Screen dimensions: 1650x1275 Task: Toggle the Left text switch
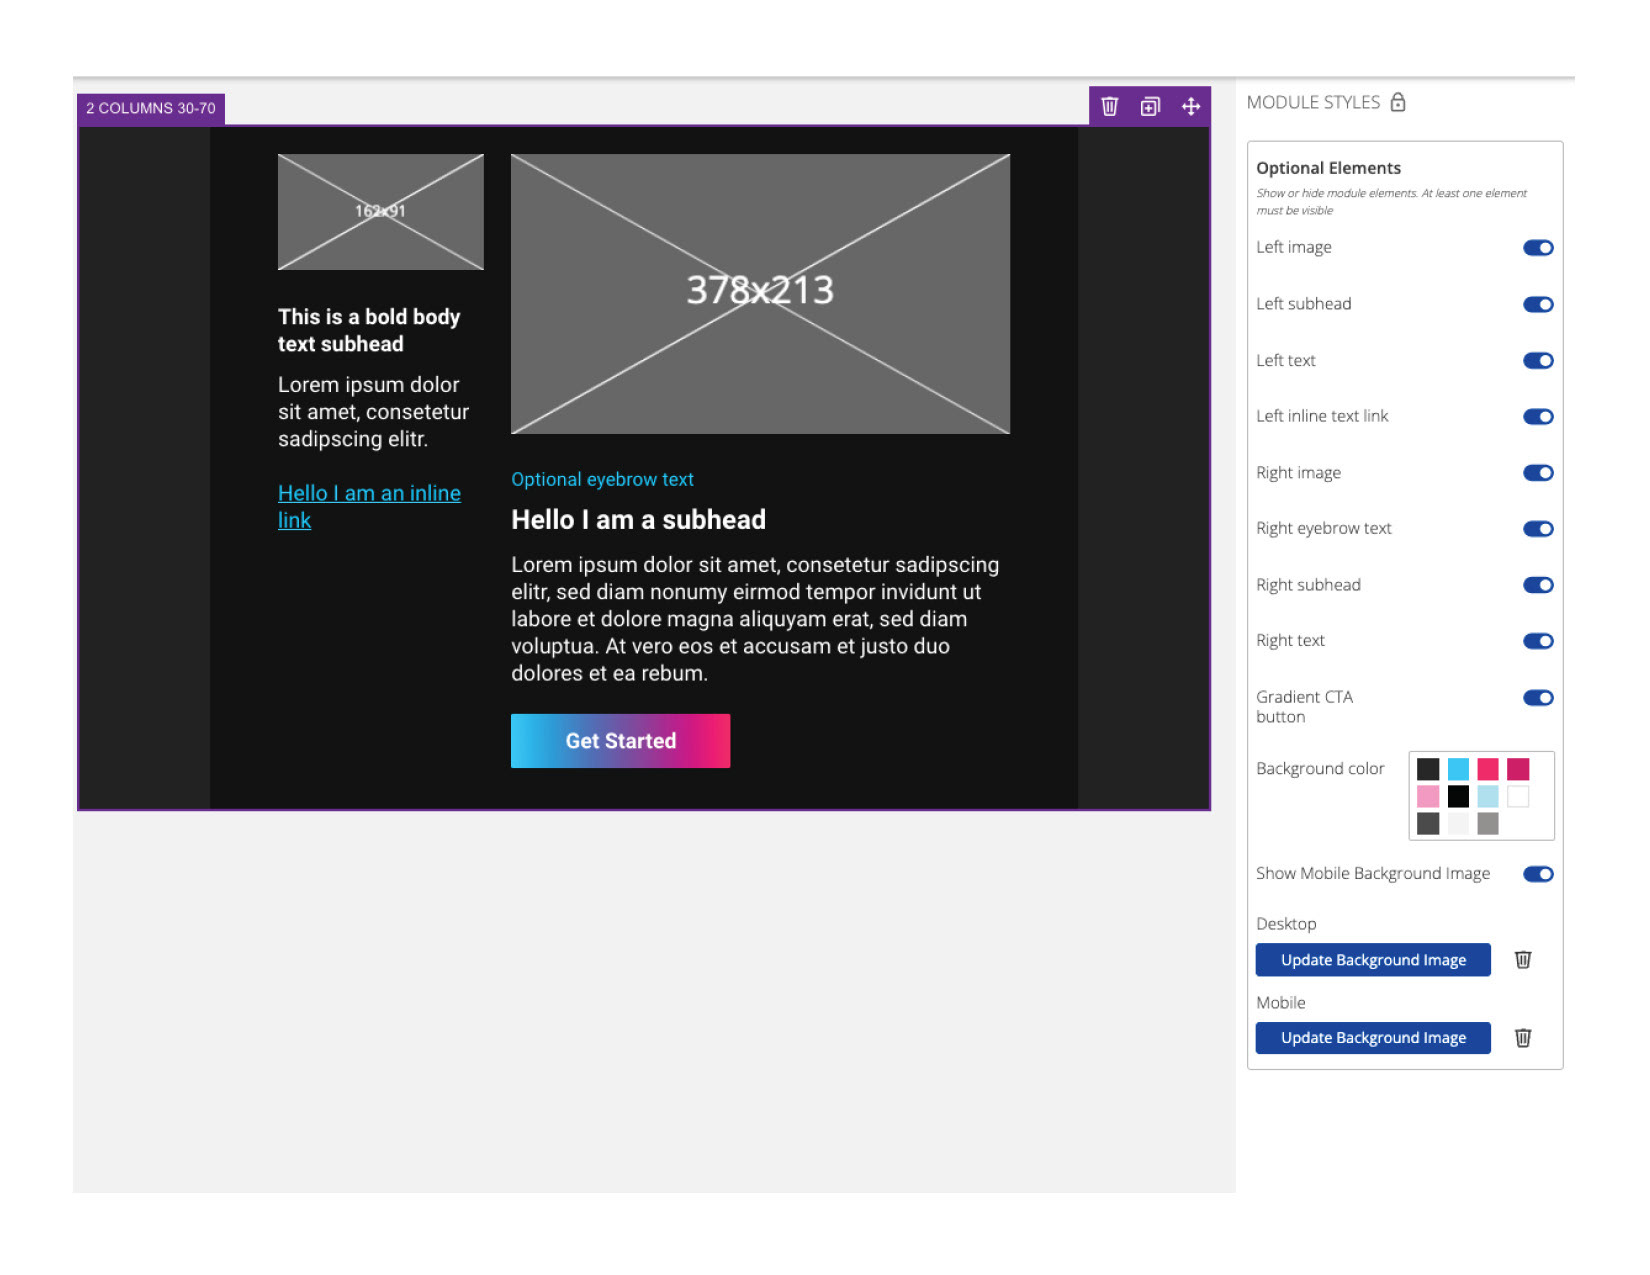[1538, 360]
